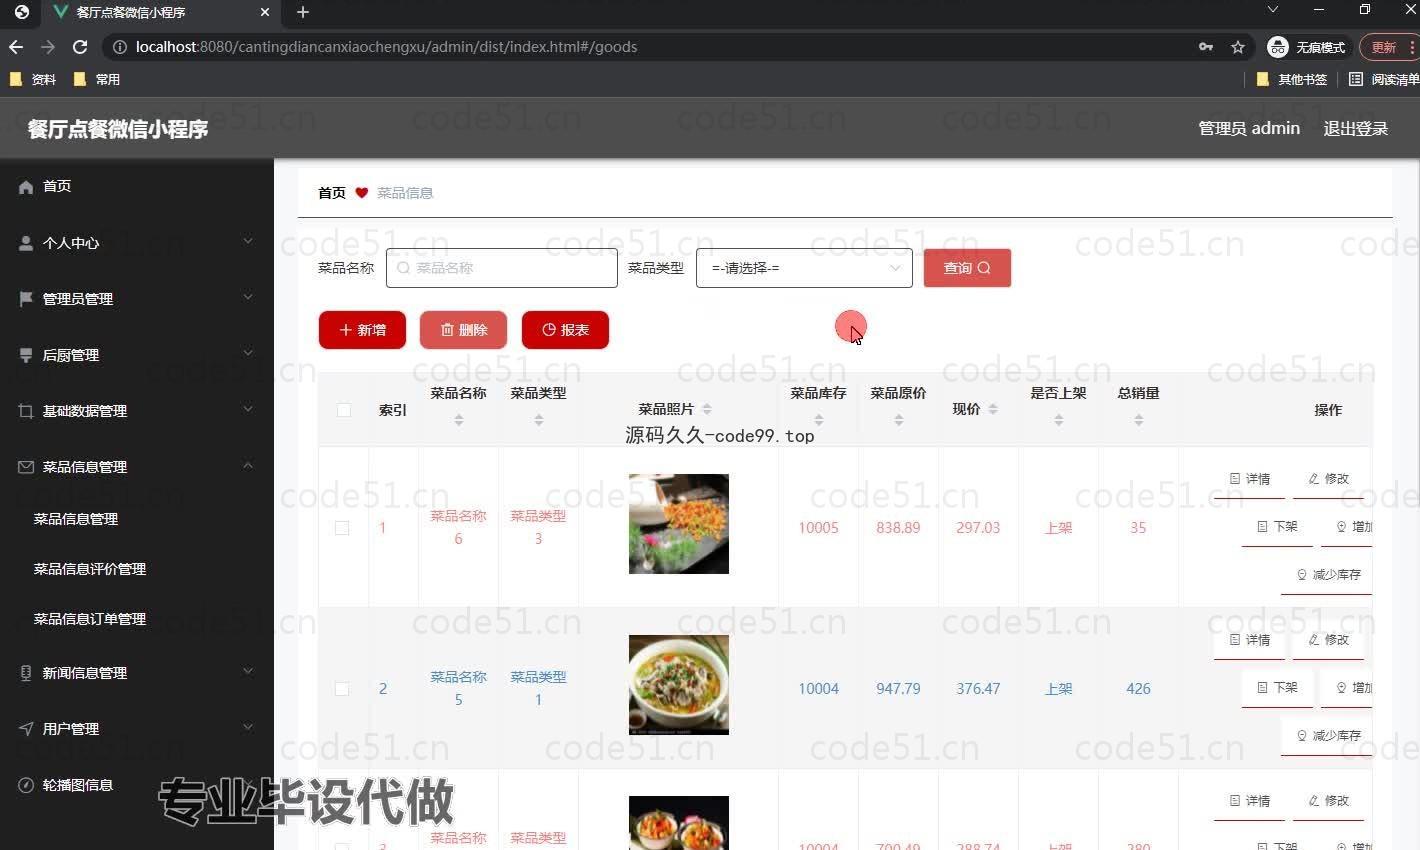Image resolution: width=1420 pixels, height=850 pixels.
Task: Click the soup photo thumbnail in row 2
Action: point(679,685)
